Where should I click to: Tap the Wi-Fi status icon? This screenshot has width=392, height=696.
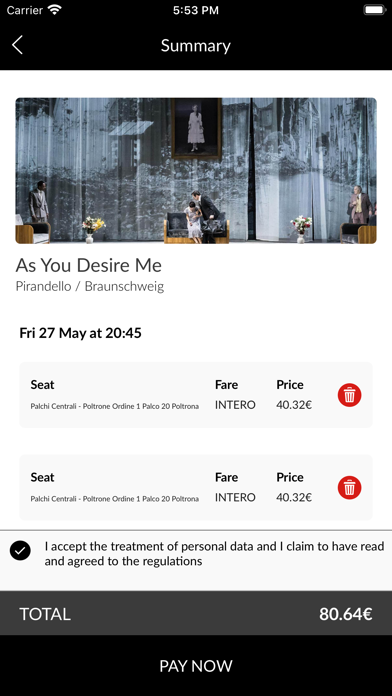coord(55,10)
